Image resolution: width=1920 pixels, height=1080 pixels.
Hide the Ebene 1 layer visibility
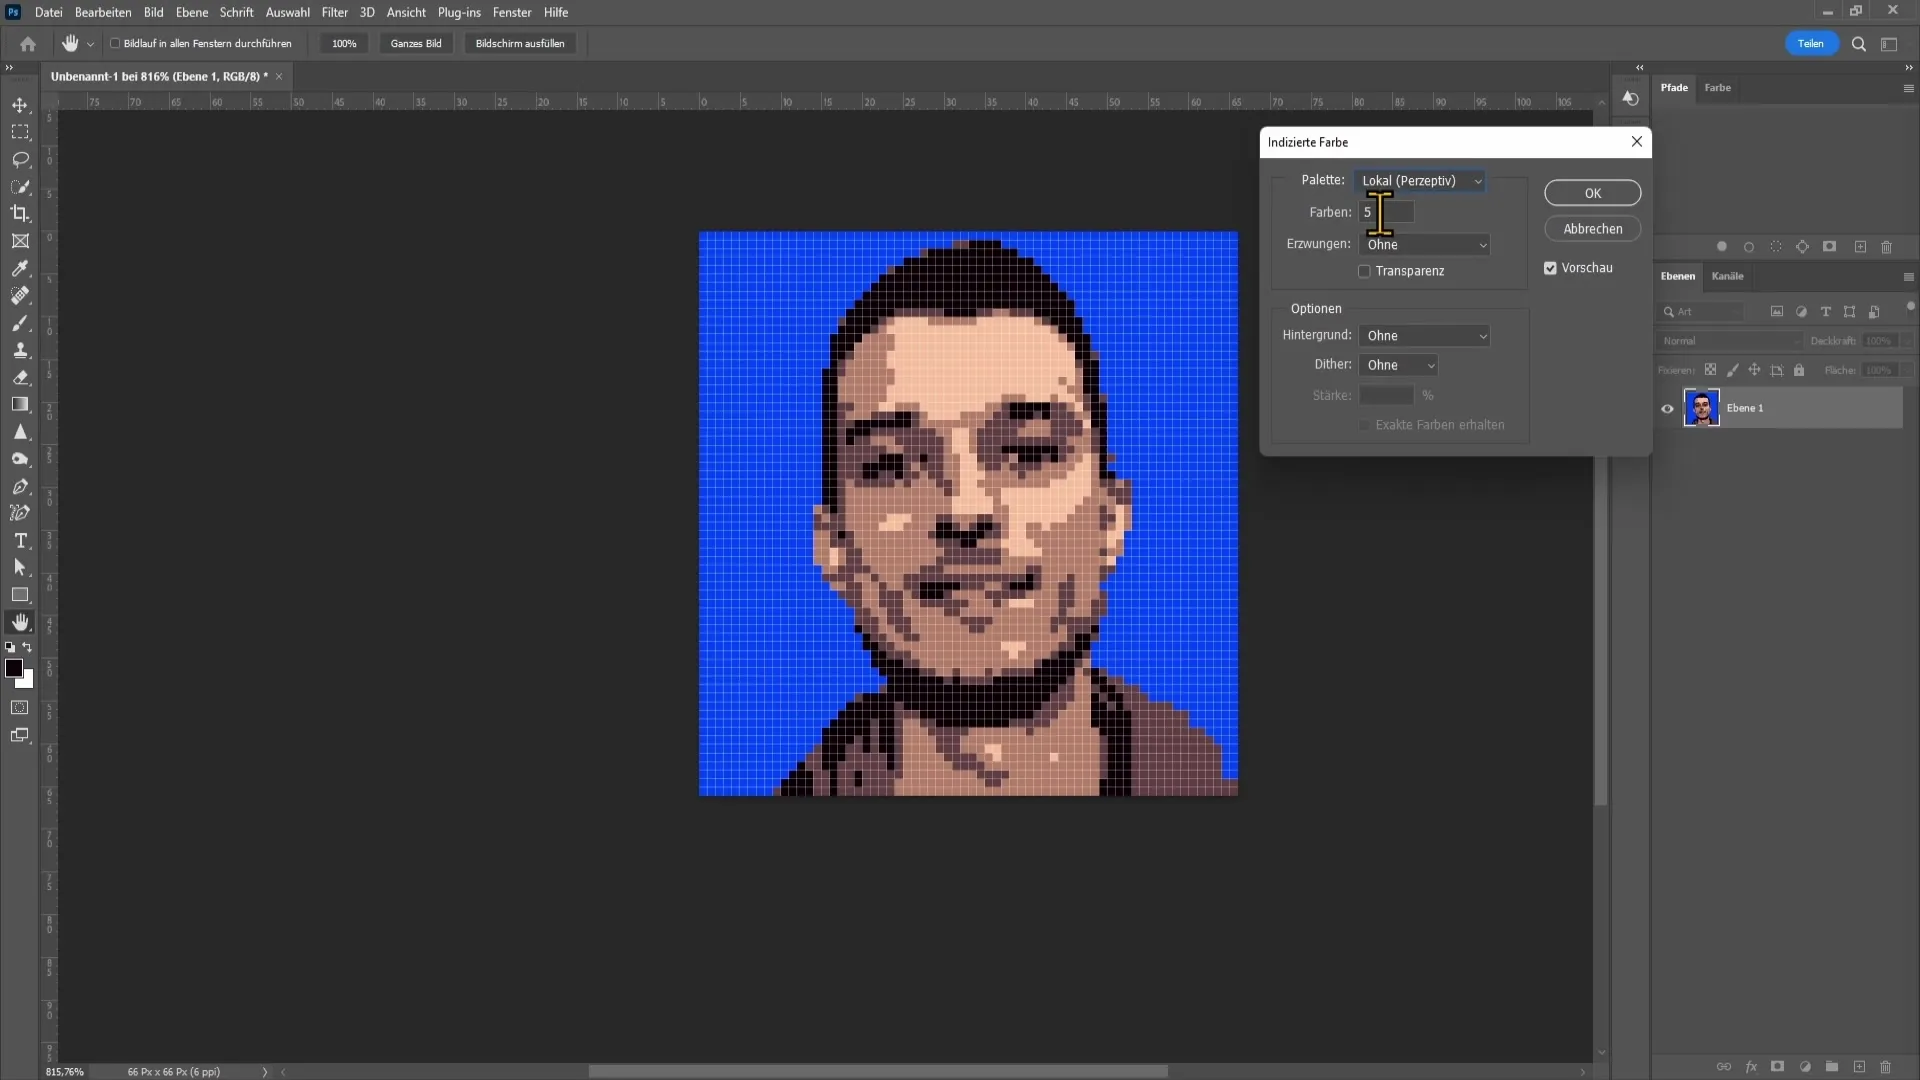pos(1667,408)
